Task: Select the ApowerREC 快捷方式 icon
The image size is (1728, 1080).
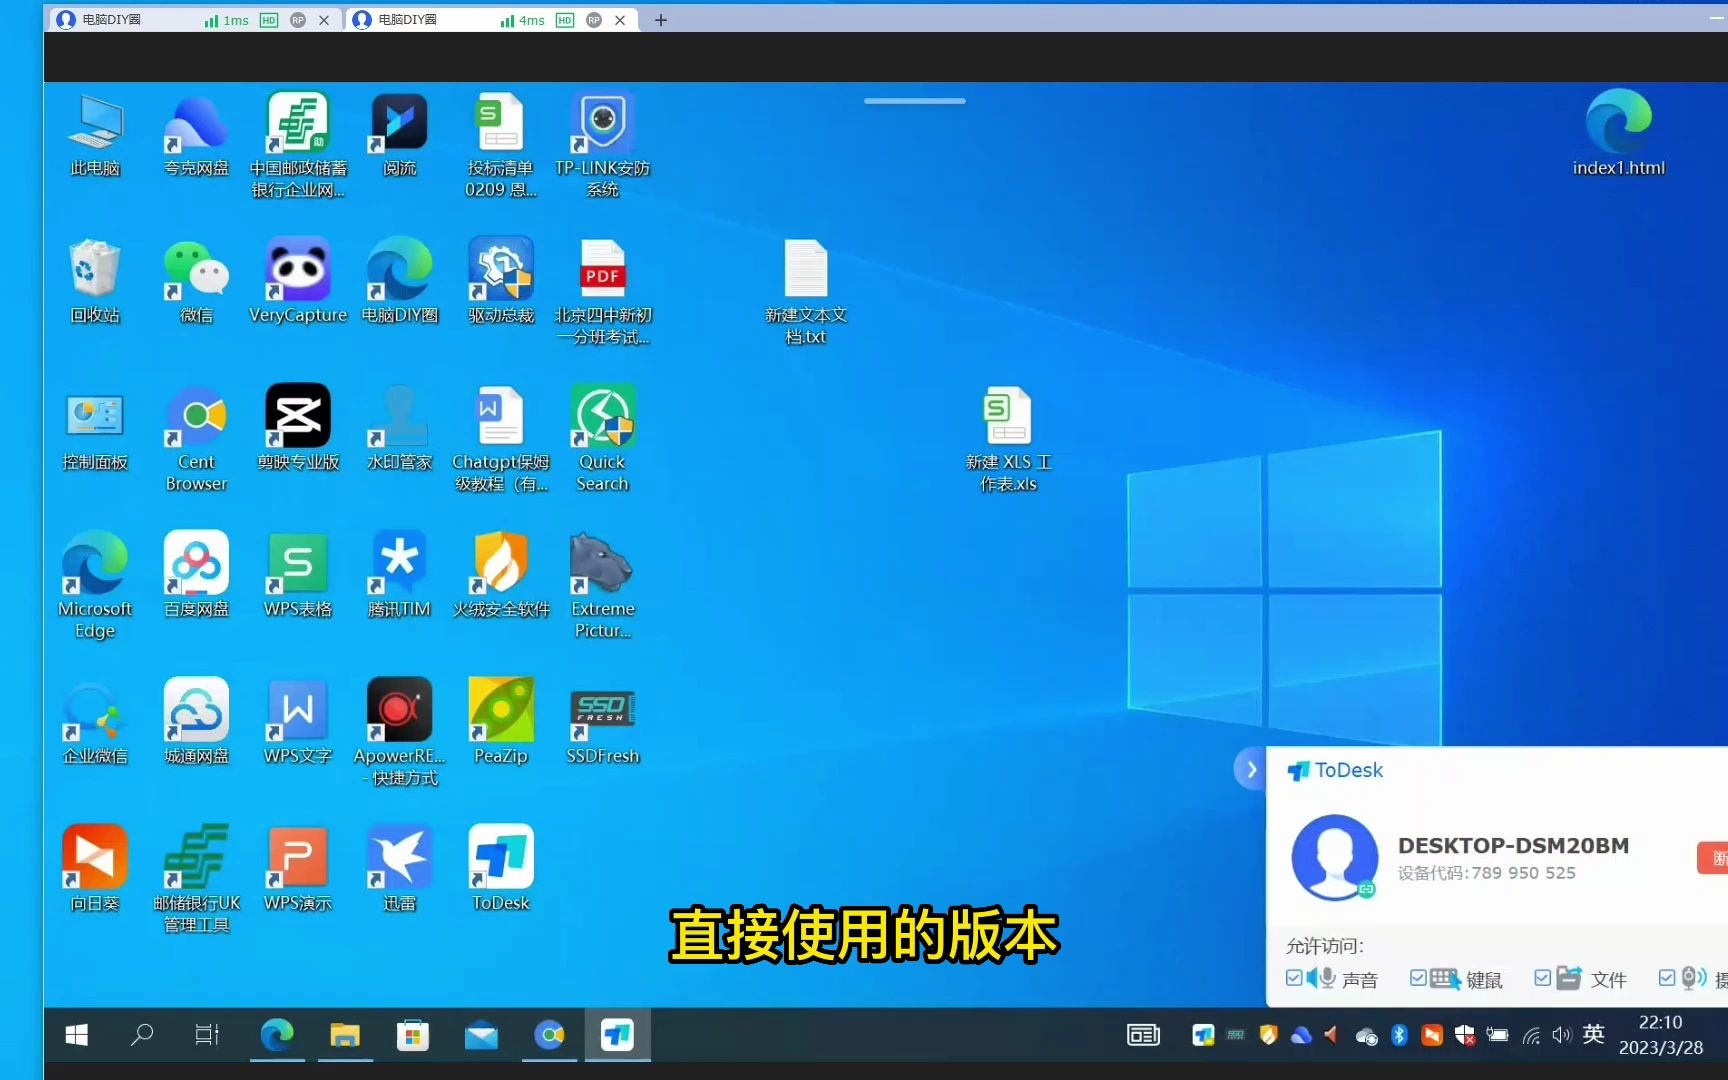Action: [x=400, y=733]
